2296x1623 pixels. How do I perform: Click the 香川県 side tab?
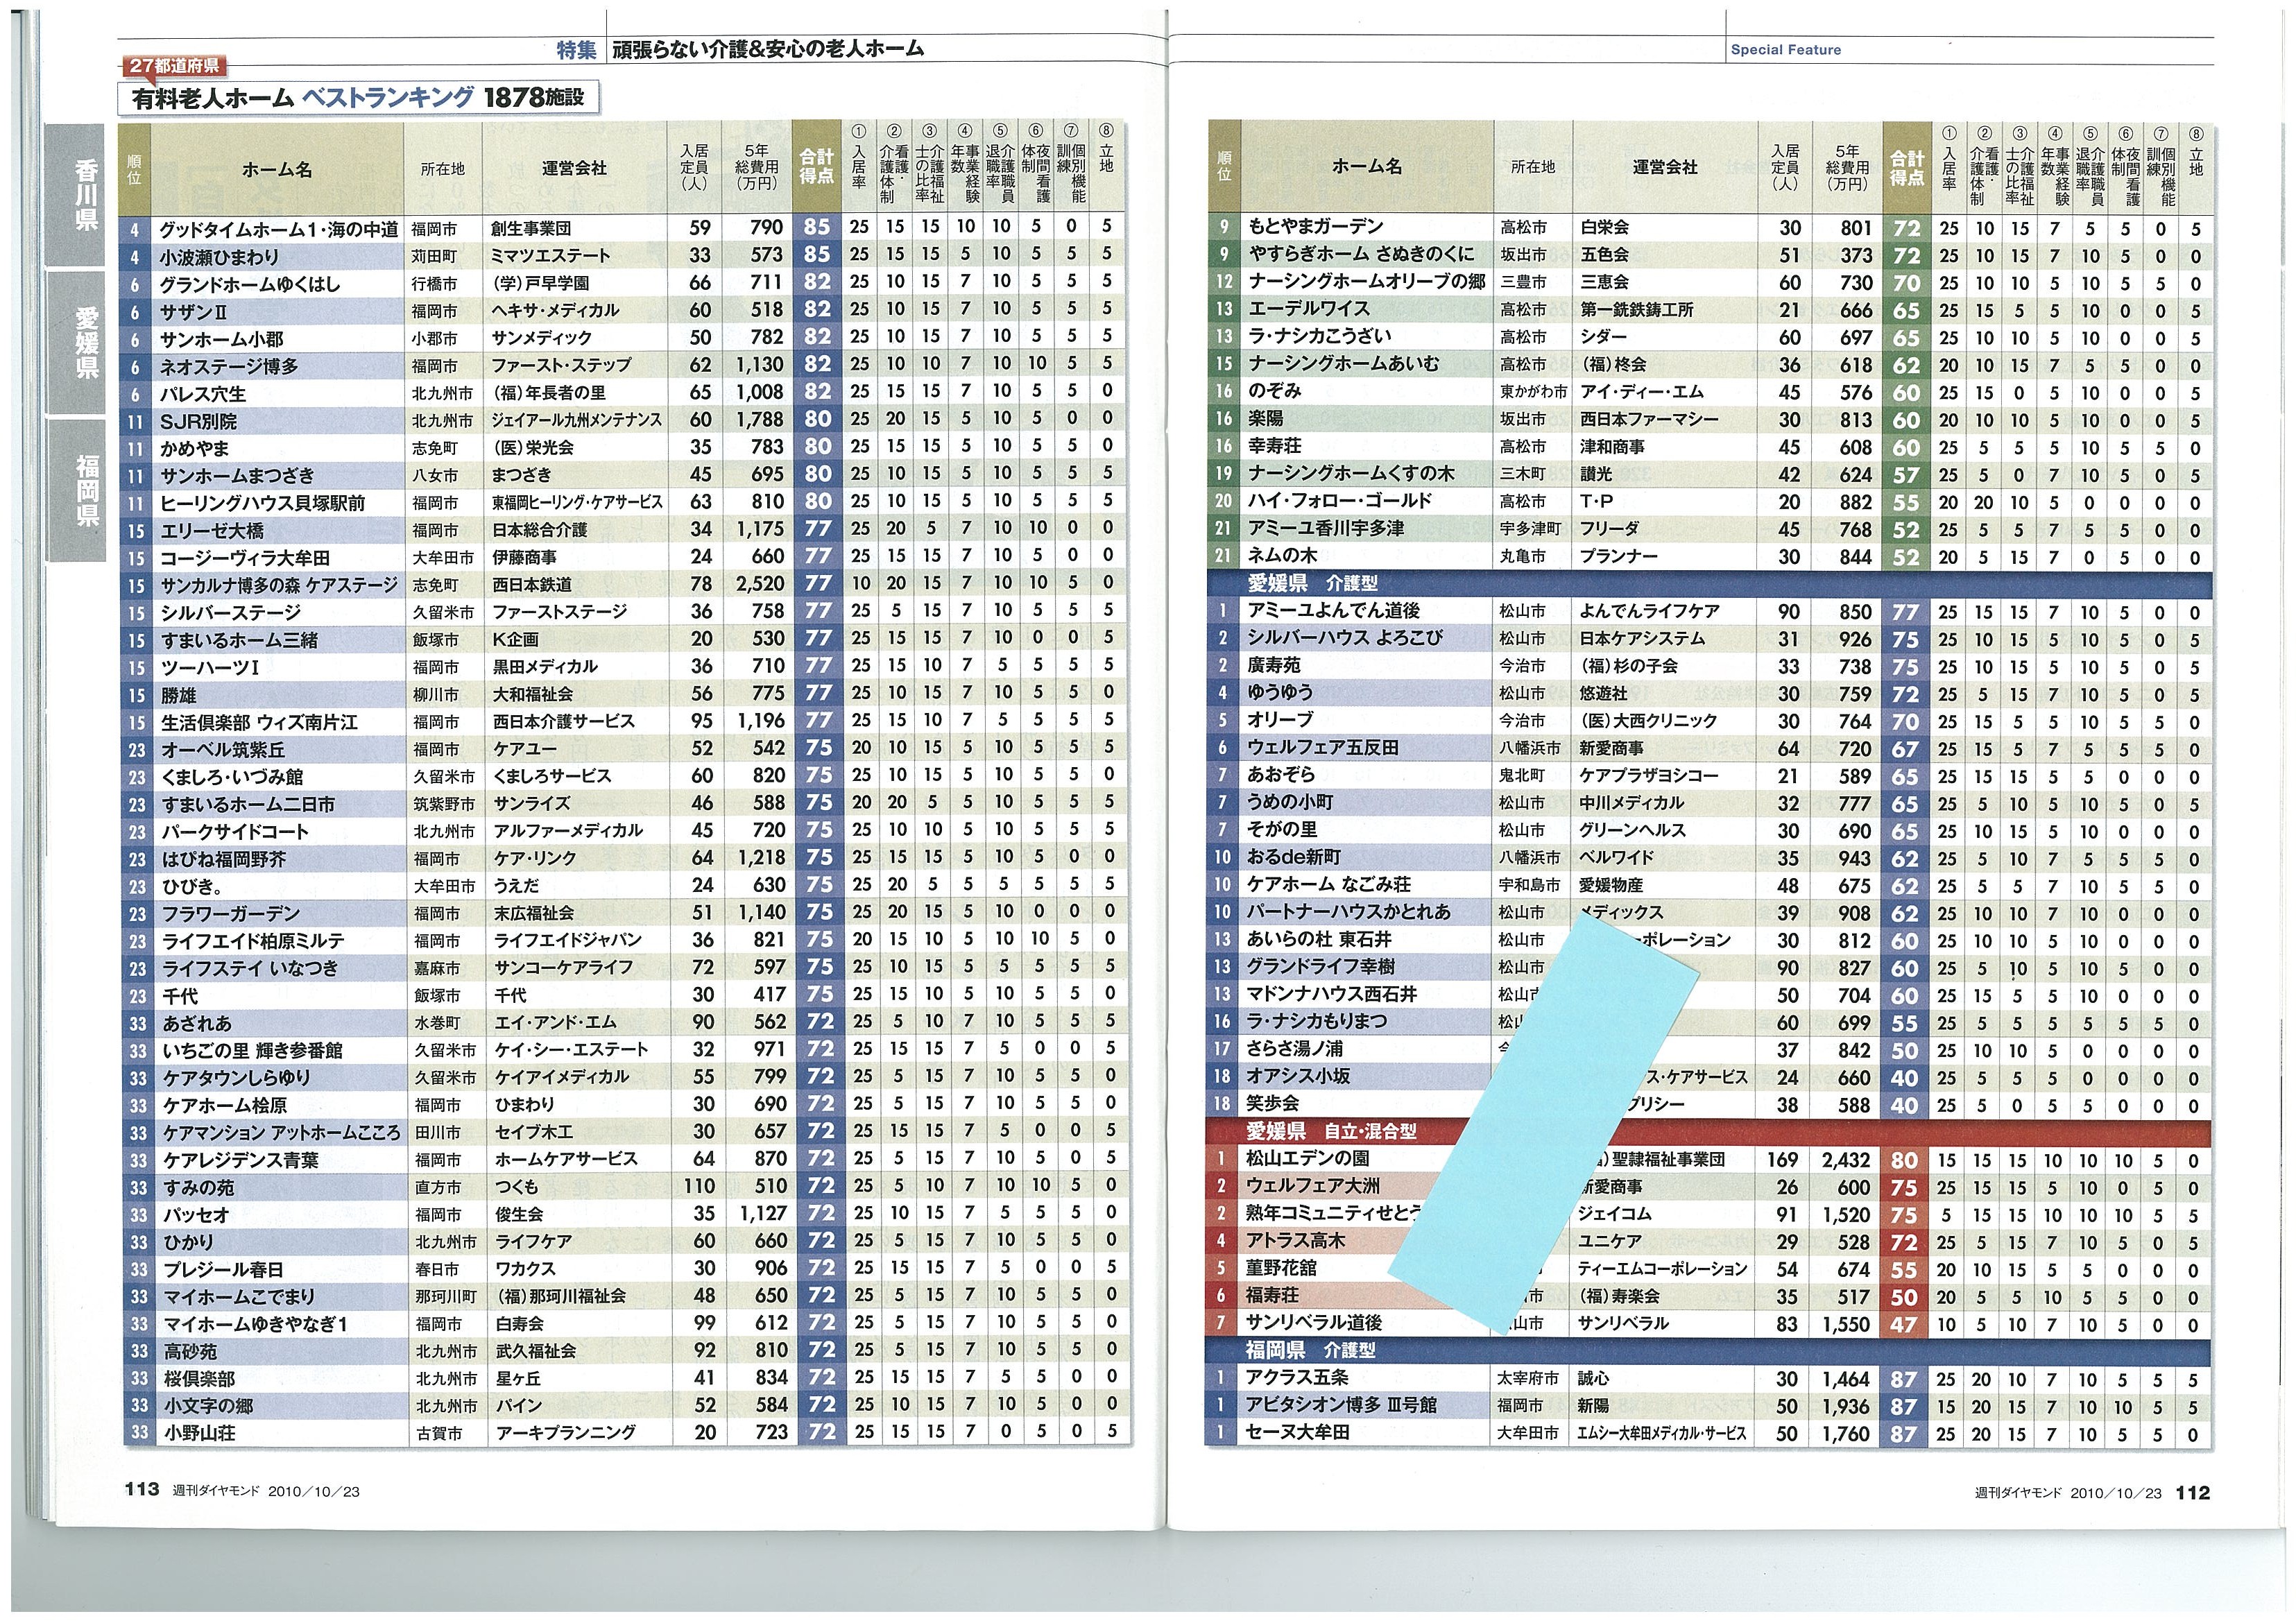click(75, 195)
